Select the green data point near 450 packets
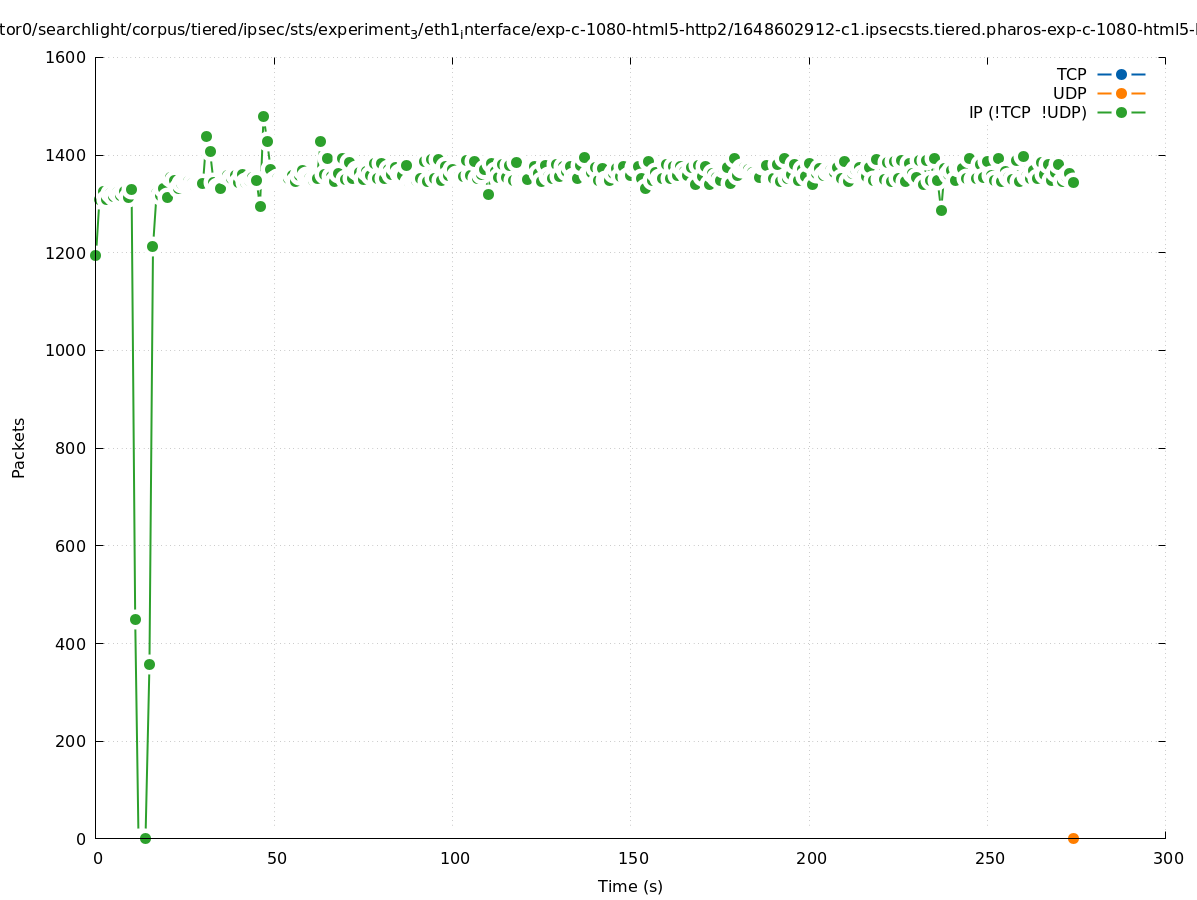 (135, 619)
